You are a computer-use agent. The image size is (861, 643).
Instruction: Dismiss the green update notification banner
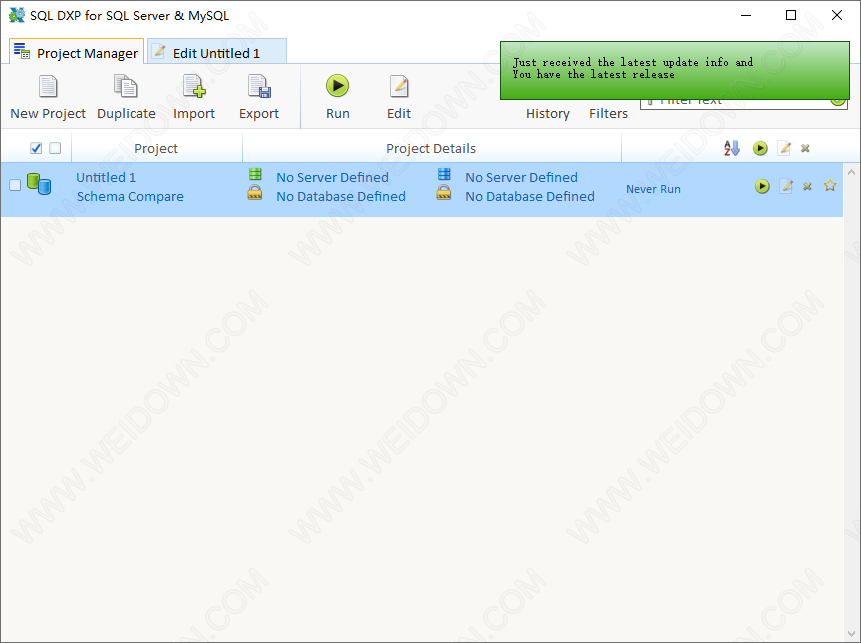tap(674, 70)
